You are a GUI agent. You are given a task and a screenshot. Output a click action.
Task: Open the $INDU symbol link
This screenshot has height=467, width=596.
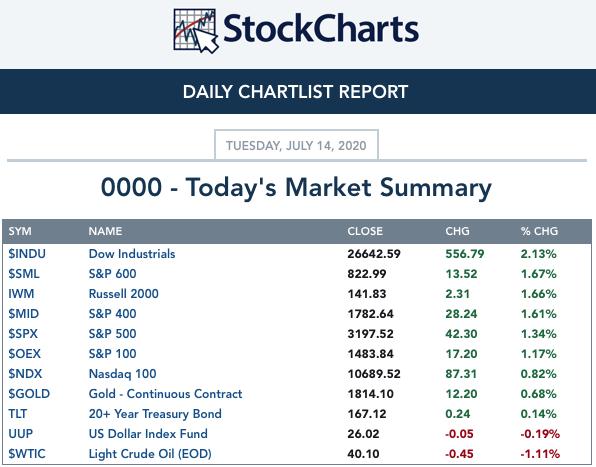pyautogui.click(x=27, y=254)
